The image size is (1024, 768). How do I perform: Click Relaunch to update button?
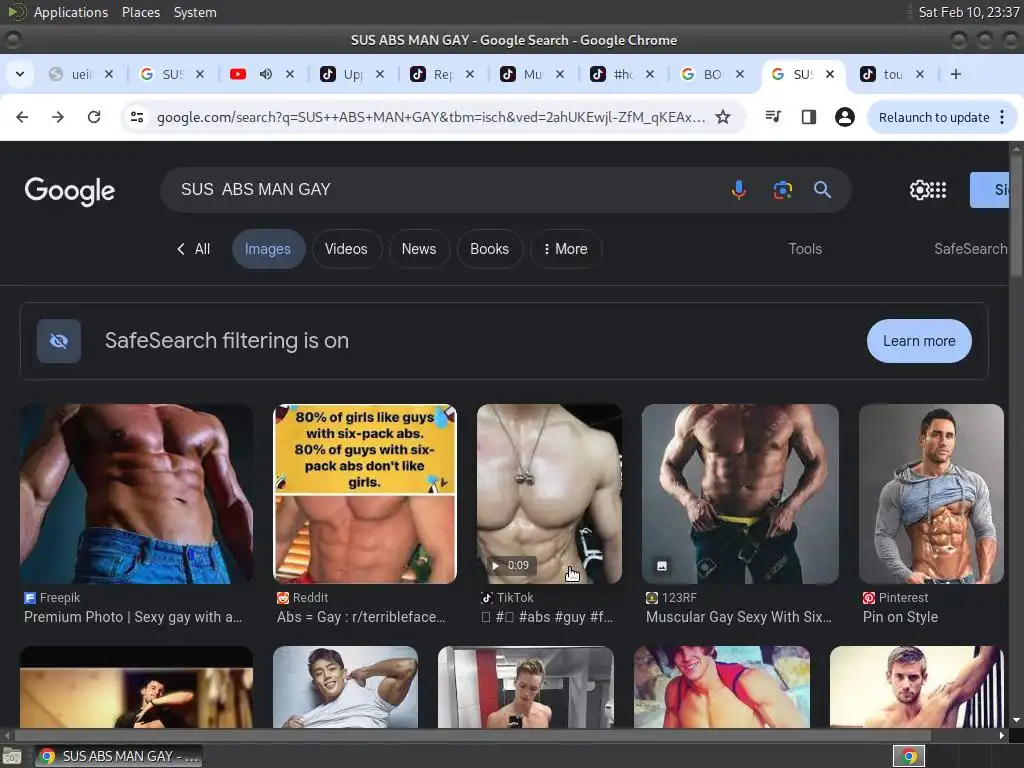coord(933,117)
